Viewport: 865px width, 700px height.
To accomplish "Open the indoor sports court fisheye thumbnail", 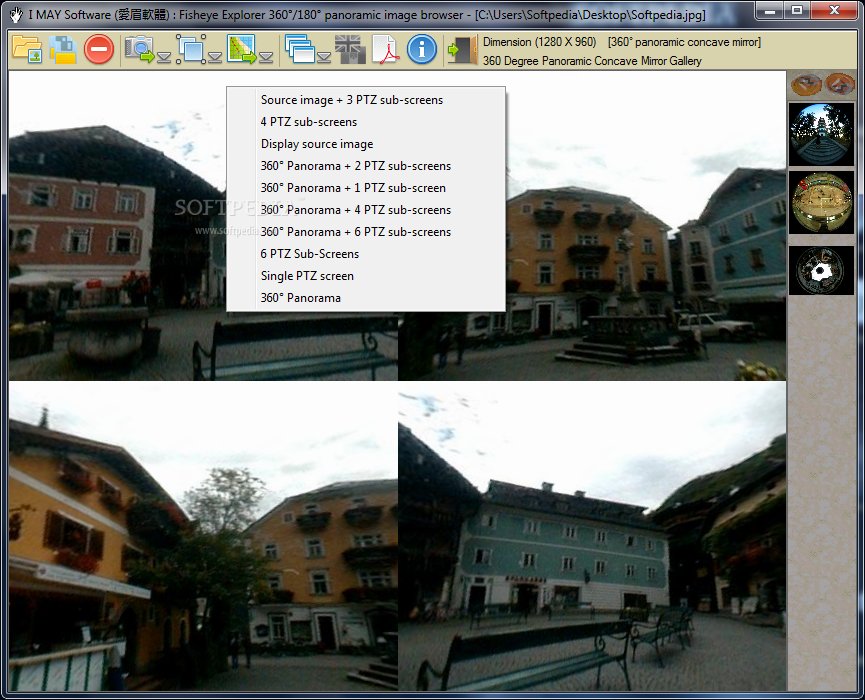I will [821, 202].
